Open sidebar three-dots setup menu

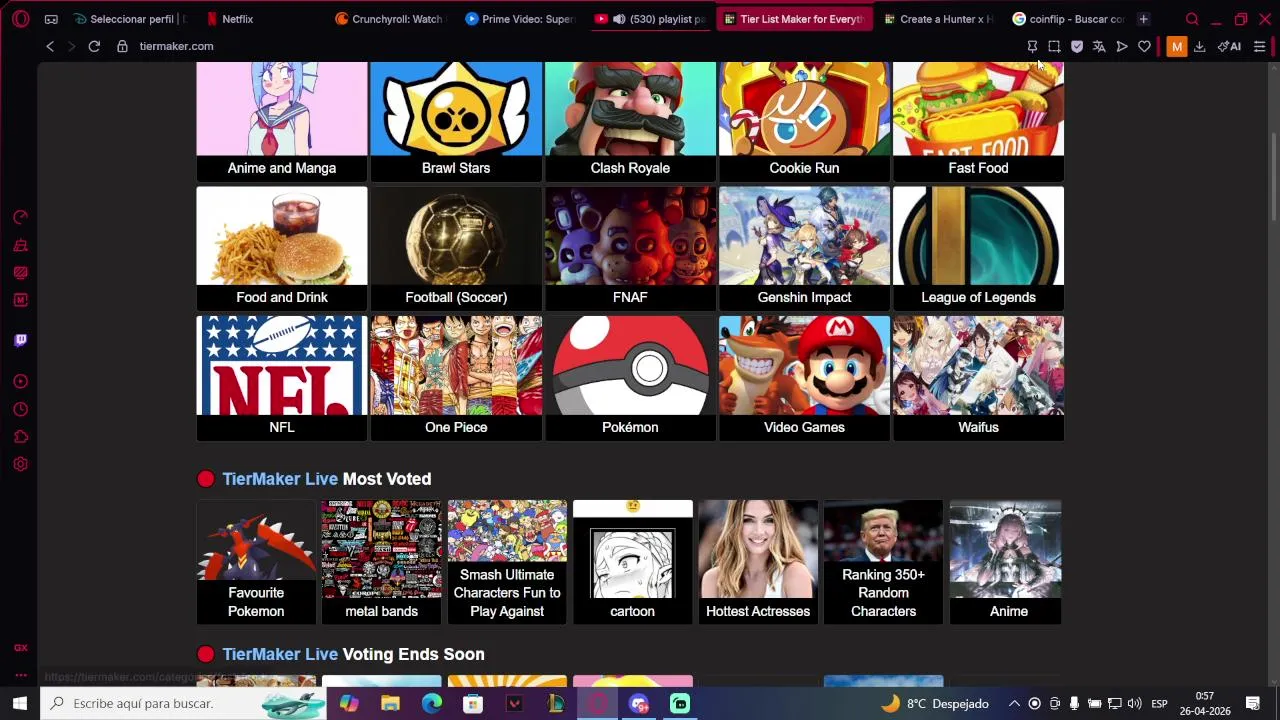click(x=20, y=675)
